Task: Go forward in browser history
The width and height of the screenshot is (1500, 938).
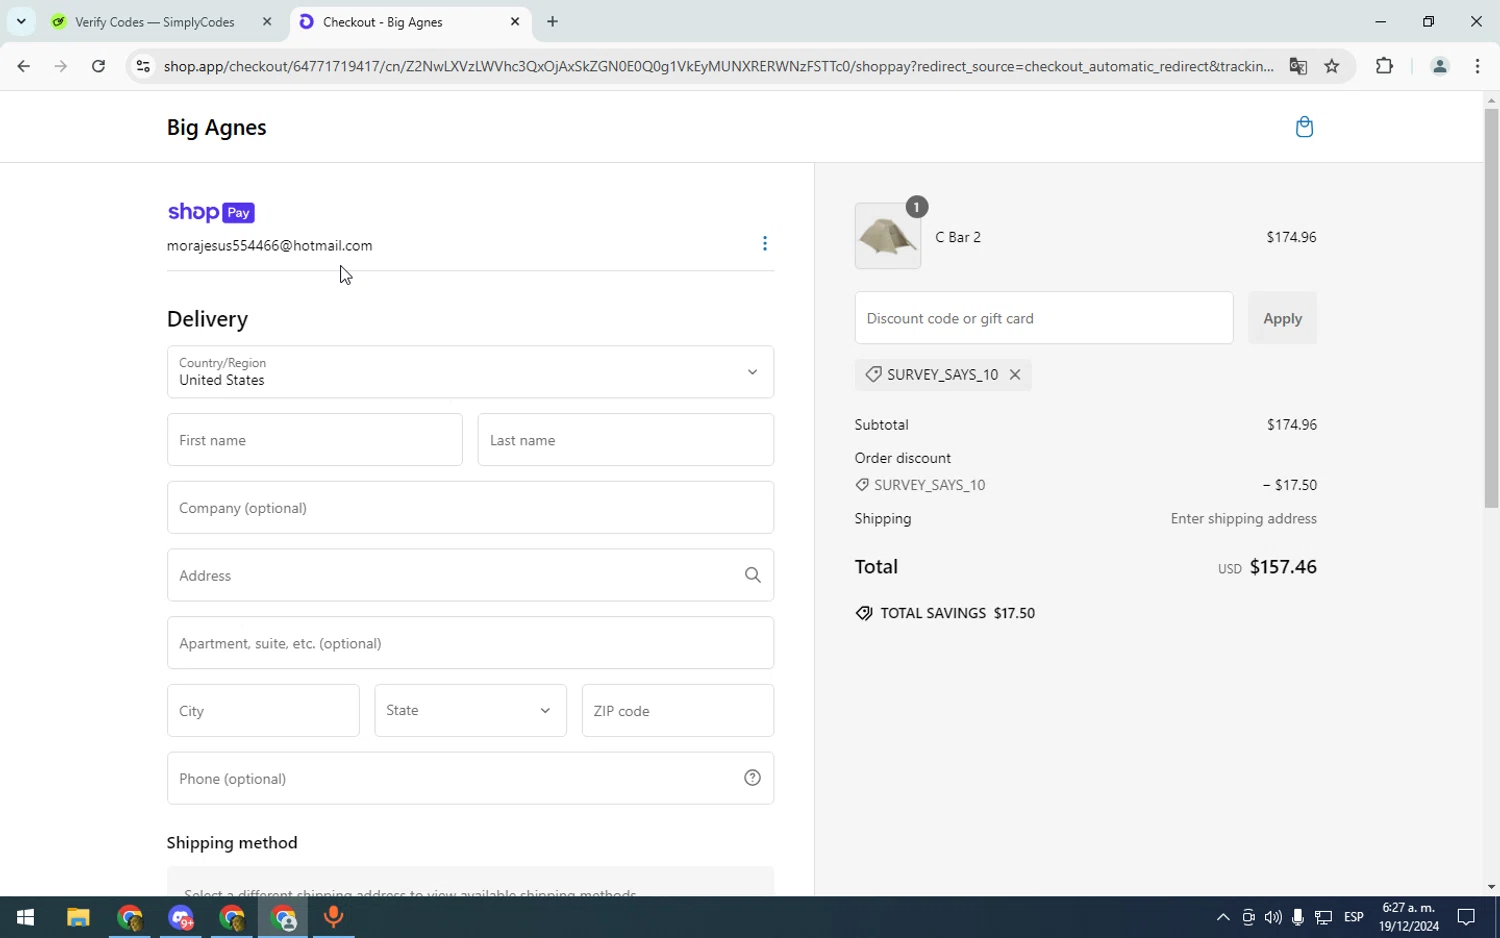Action: click(x=61, y=66)
